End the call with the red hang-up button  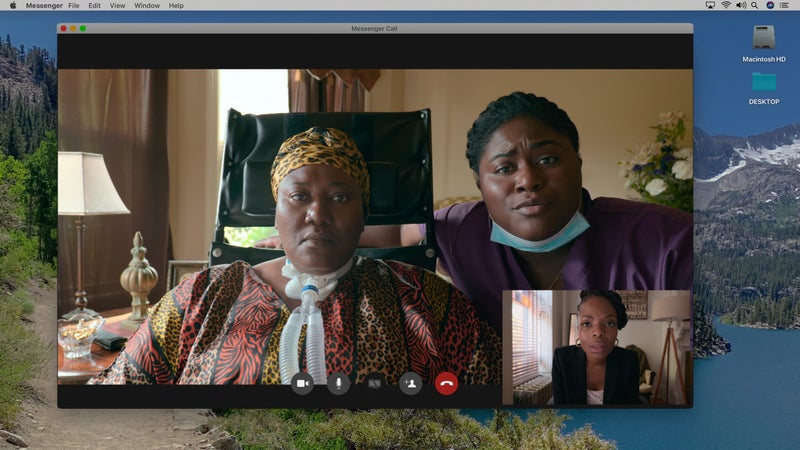[x=446, y=383]
